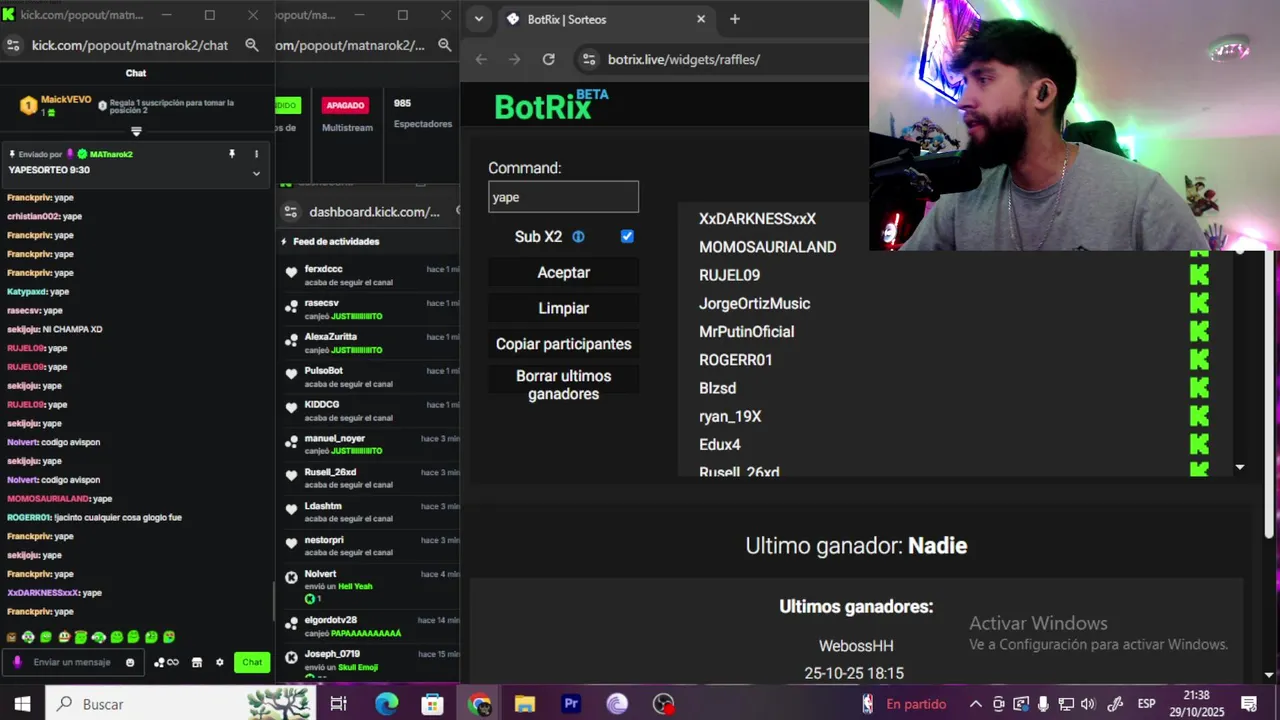Go back in the BotRix browser window

pyautogui.click(x=481, y=59)
